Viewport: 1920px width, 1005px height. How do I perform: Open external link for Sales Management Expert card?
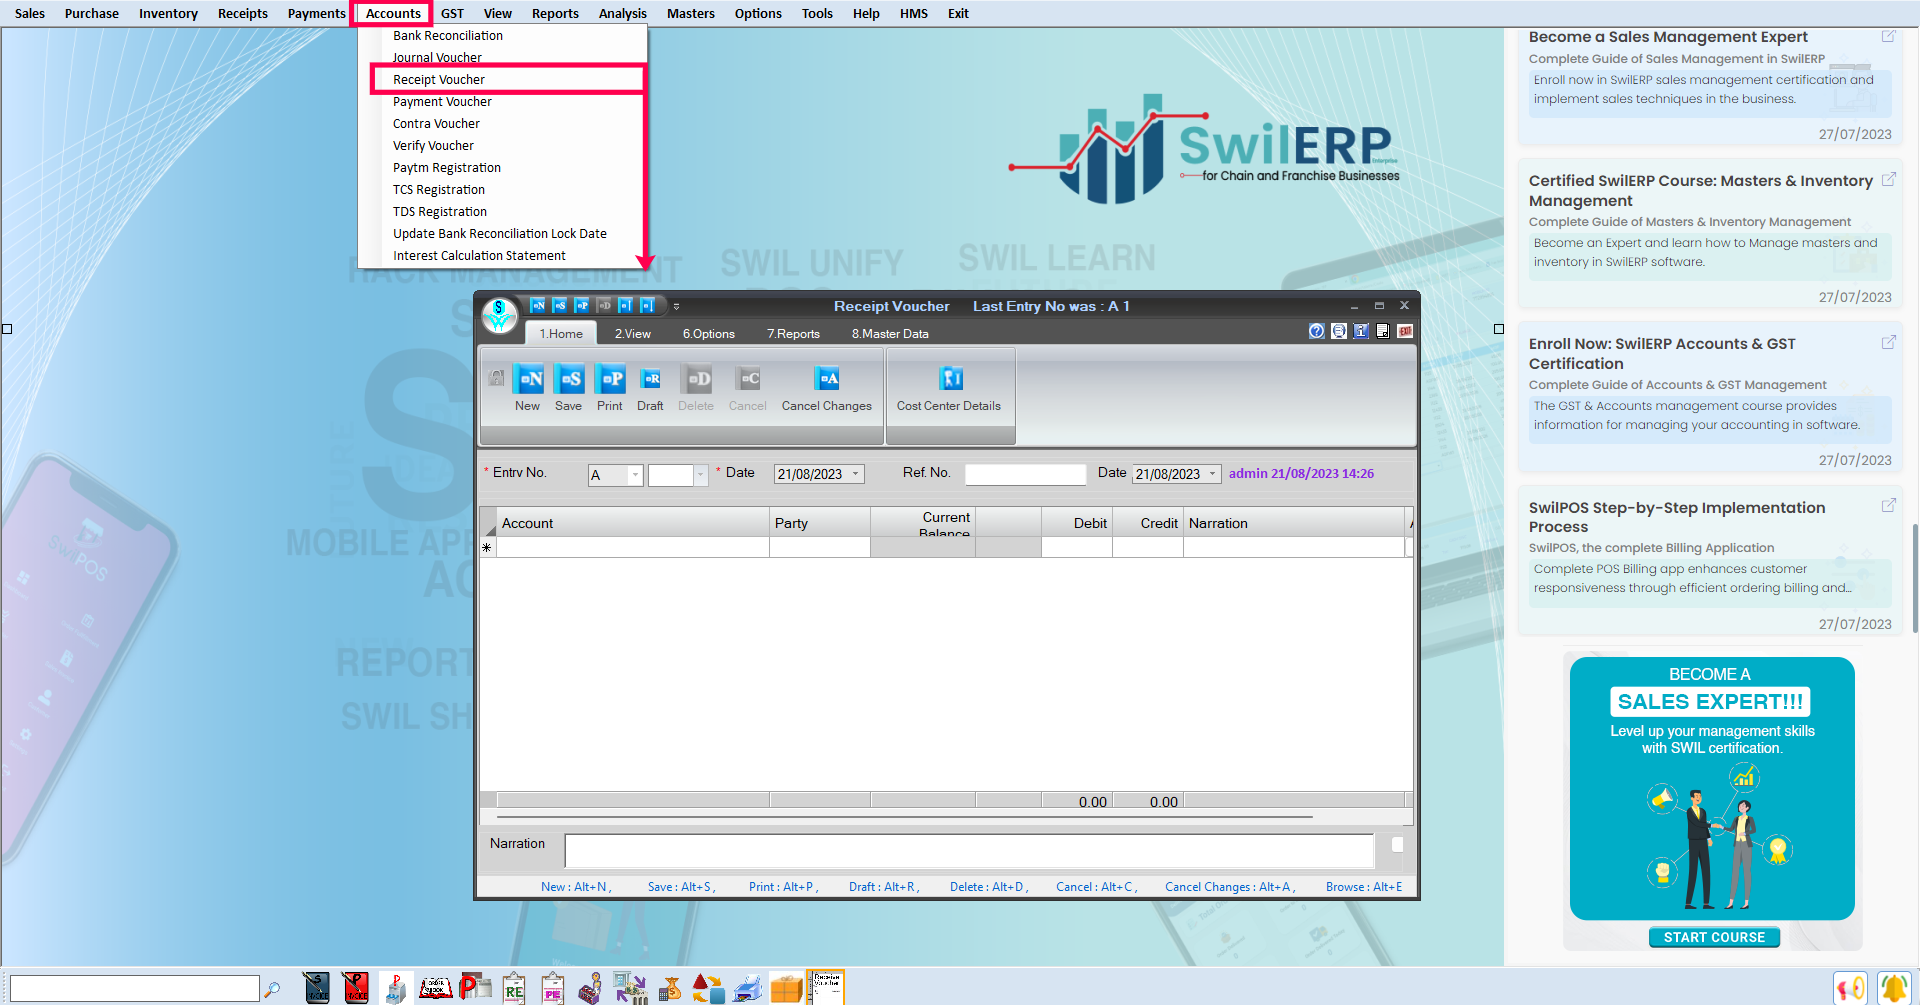[1889, 36]
